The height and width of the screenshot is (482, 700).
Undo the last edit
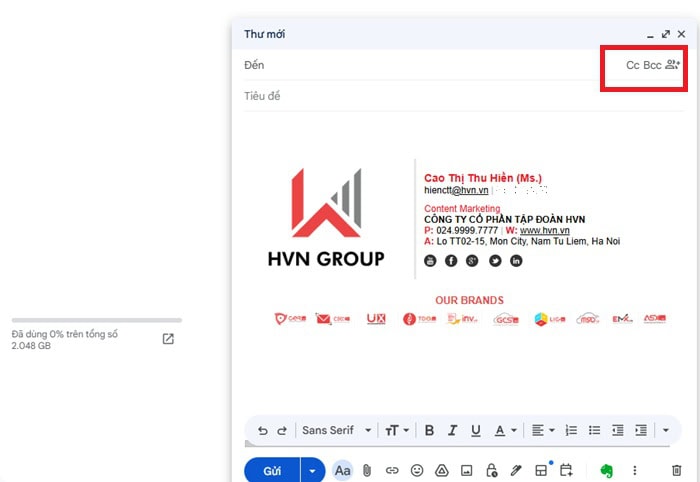[262, 431]
